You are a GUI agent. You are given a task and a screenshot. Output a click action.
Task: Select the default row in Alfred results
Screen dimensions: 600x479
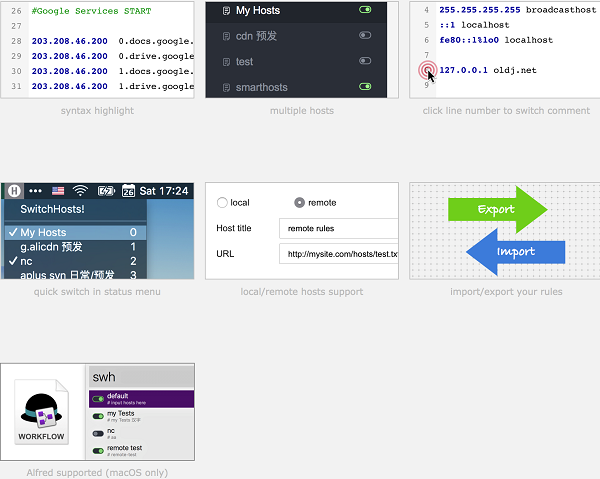click(142, 399)
